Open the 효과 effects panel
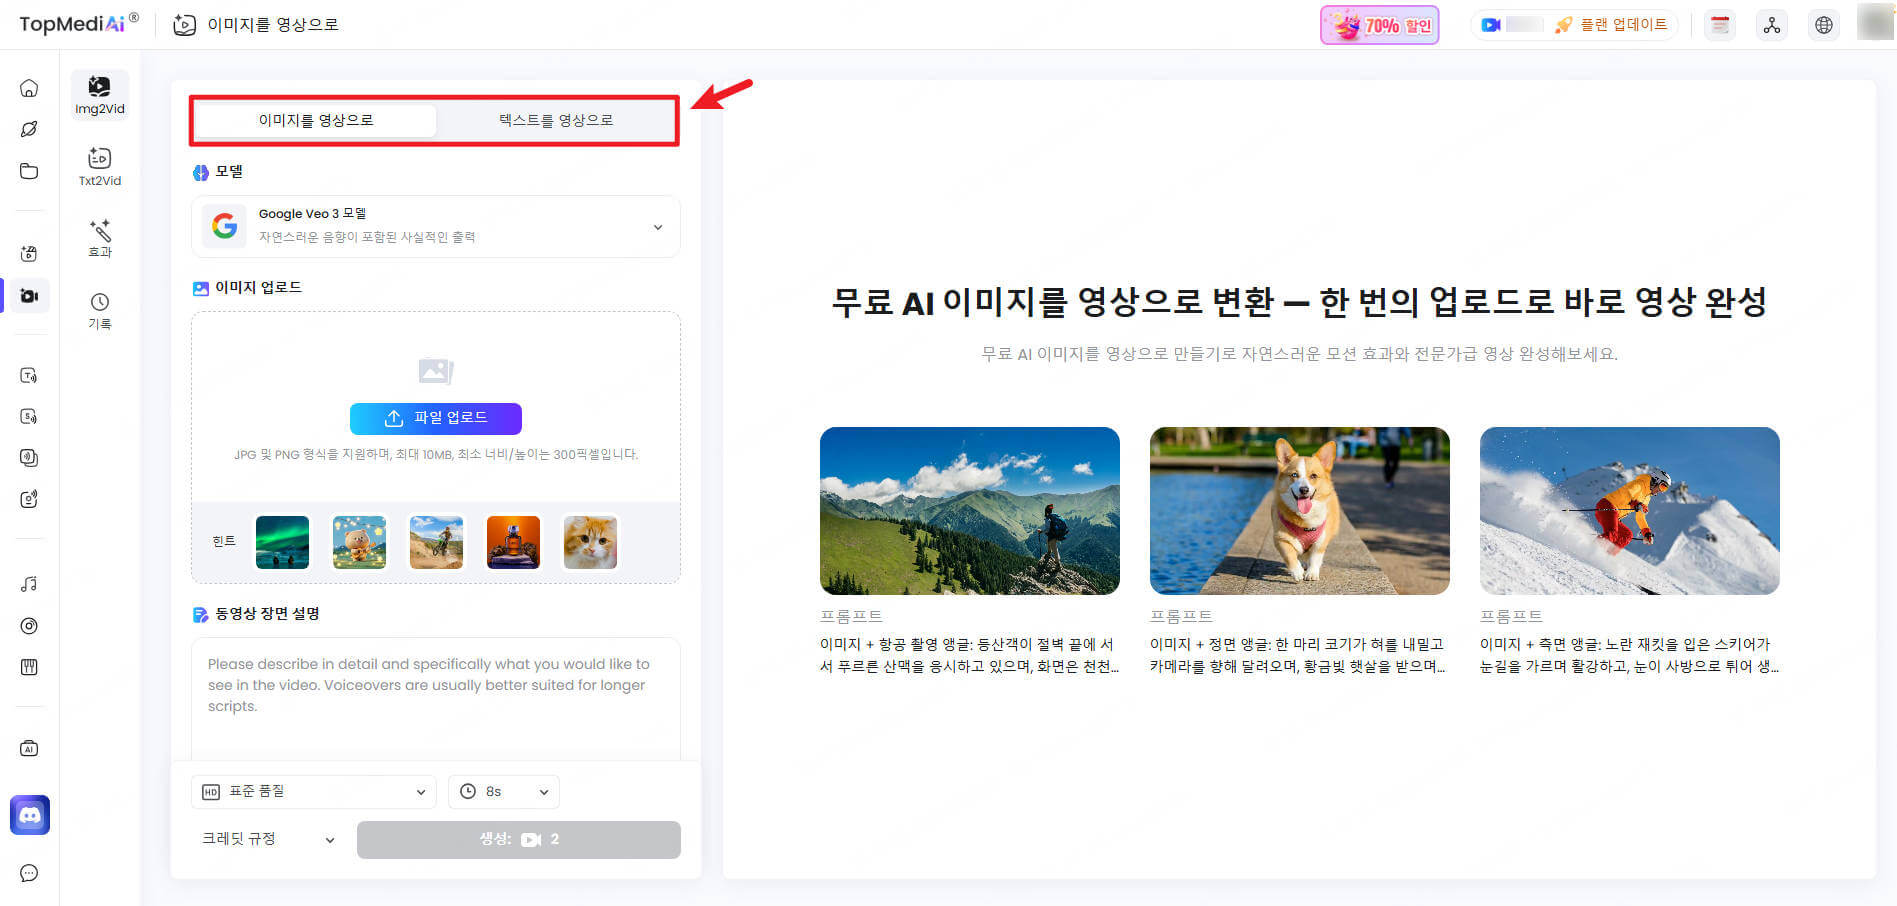Screen dimensions: 1897x906 (100, 239)
